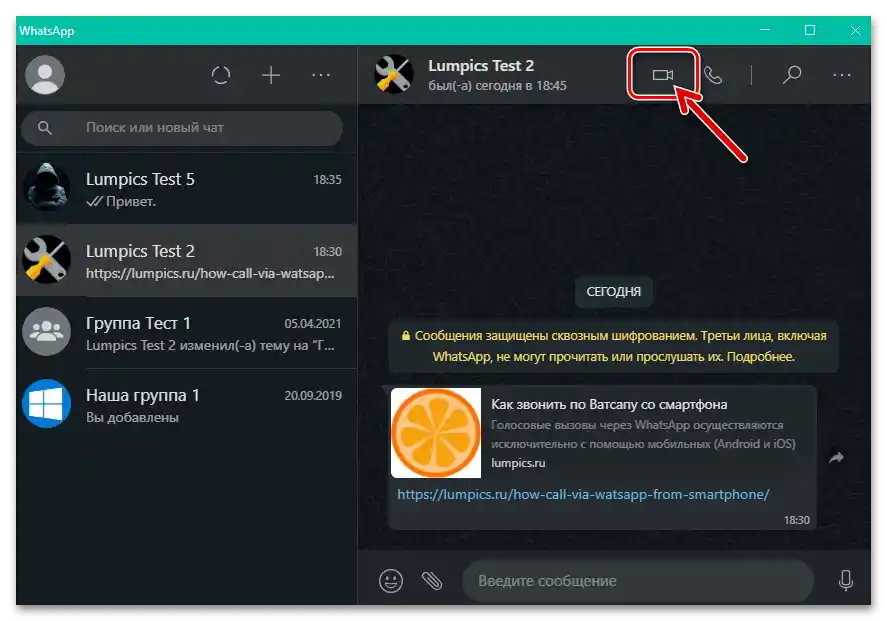Image resolution: width=887 pixels, height=621 pixels.
Task: Click the status update circle icon
Action: click(x=220, y=74)
